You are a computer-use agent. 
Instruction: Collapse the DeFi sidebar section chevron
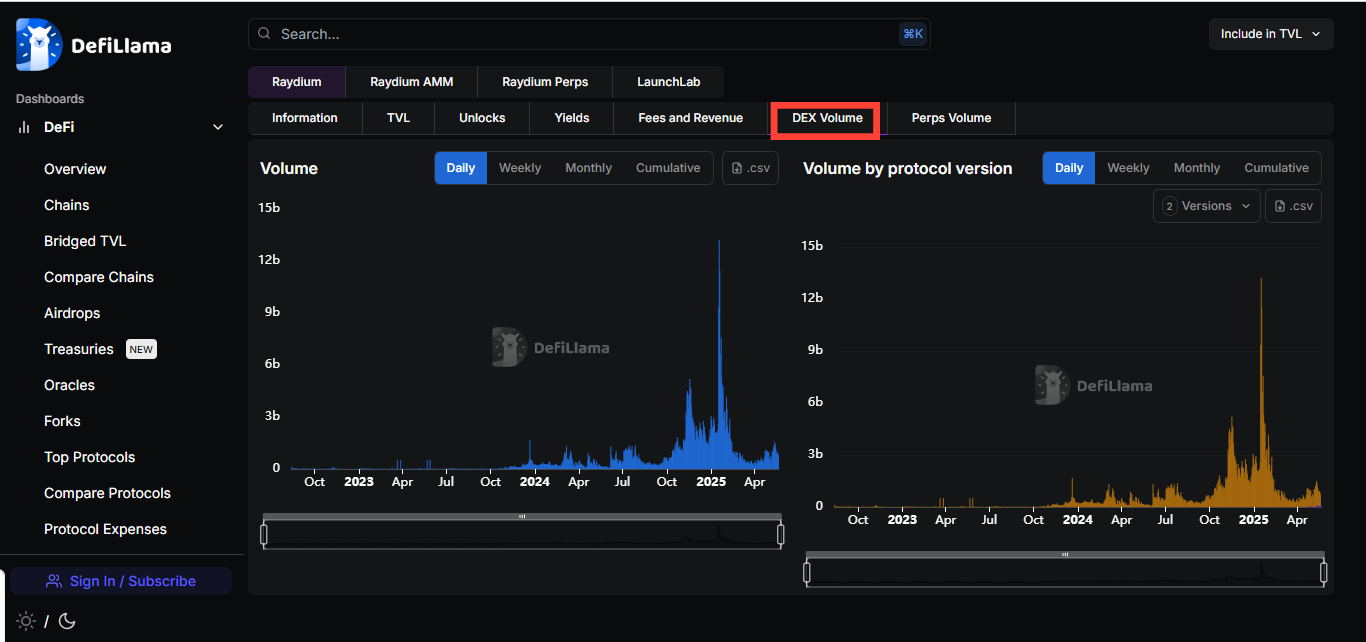coord(218,127)
